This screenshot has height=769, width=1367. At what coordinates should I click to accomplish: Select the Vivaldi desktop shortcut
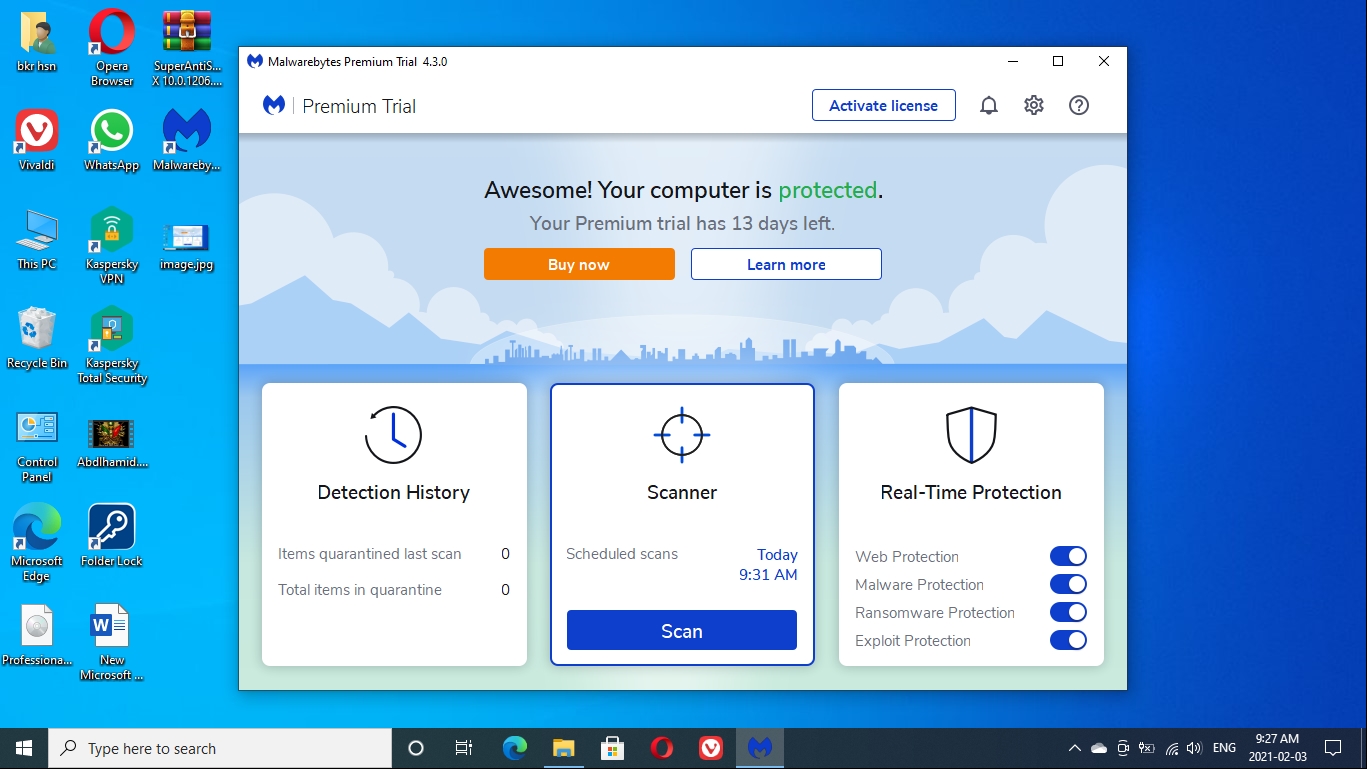(x=37, y=141)
